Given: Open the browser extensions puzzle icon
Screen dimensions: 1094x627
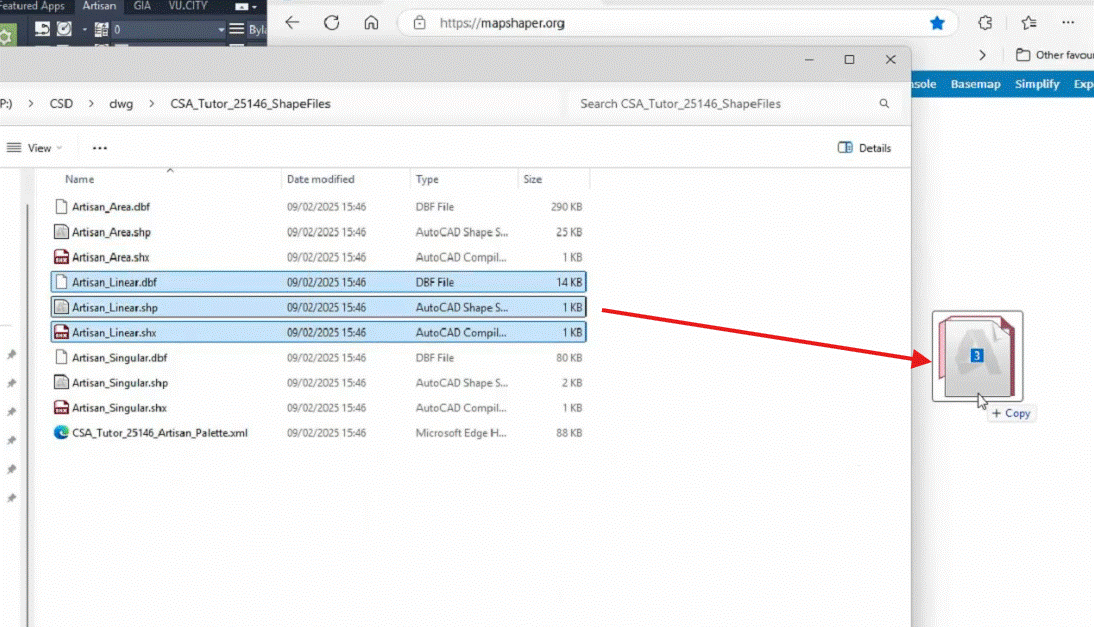Looking at the screenshot, I should click(x=985, y=22).
